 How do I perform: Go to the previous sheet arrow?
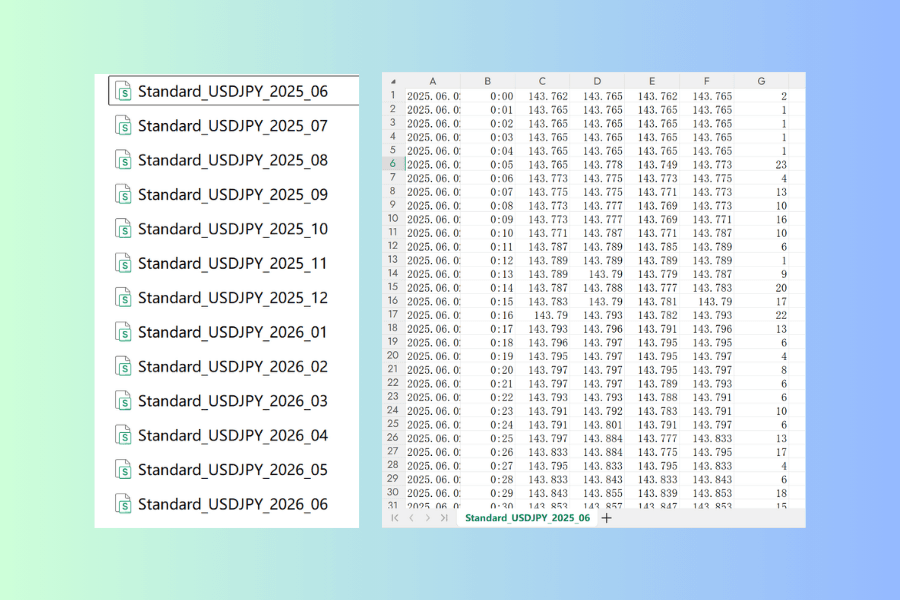pos(412,518)
